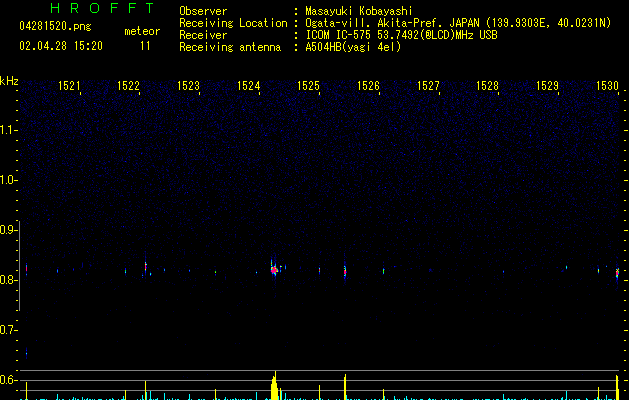Select the ICOM IC-575 receiver value
The width and height of the screenshot is (629, 400).
401,35
